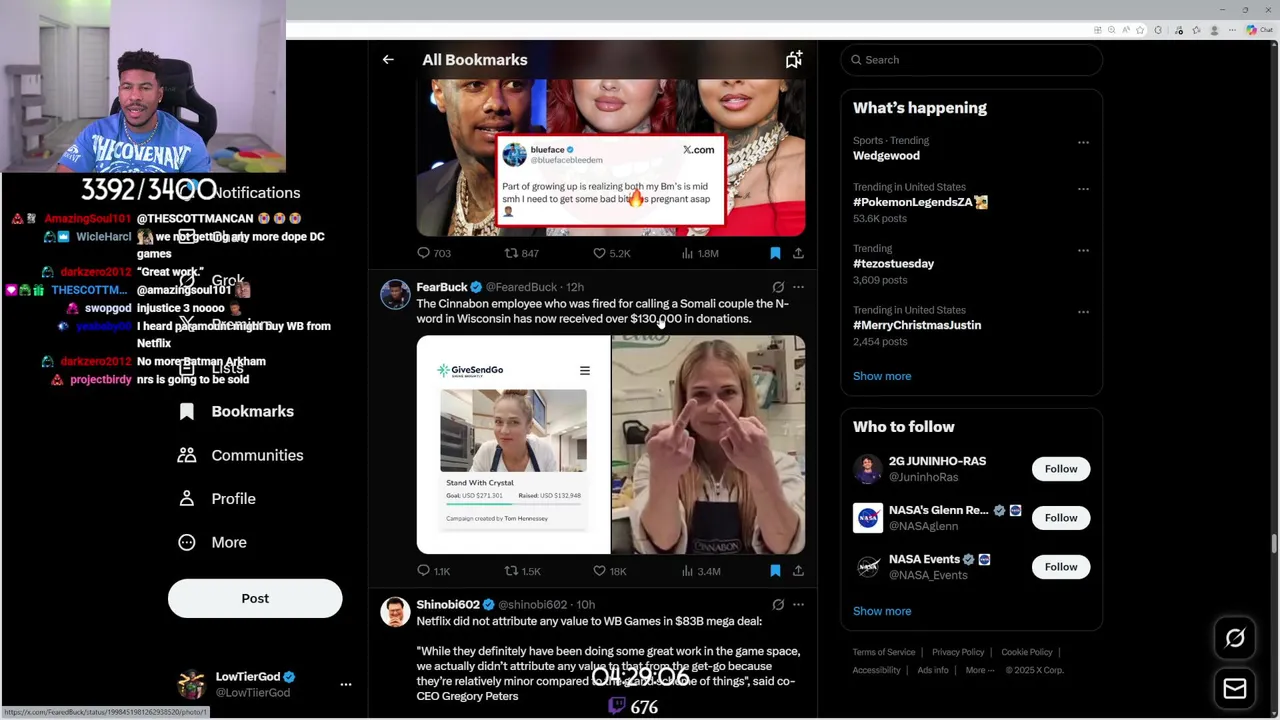Open more options on FearBuck post
Viewport: 1280px width, 720px height.
point(798,287)
